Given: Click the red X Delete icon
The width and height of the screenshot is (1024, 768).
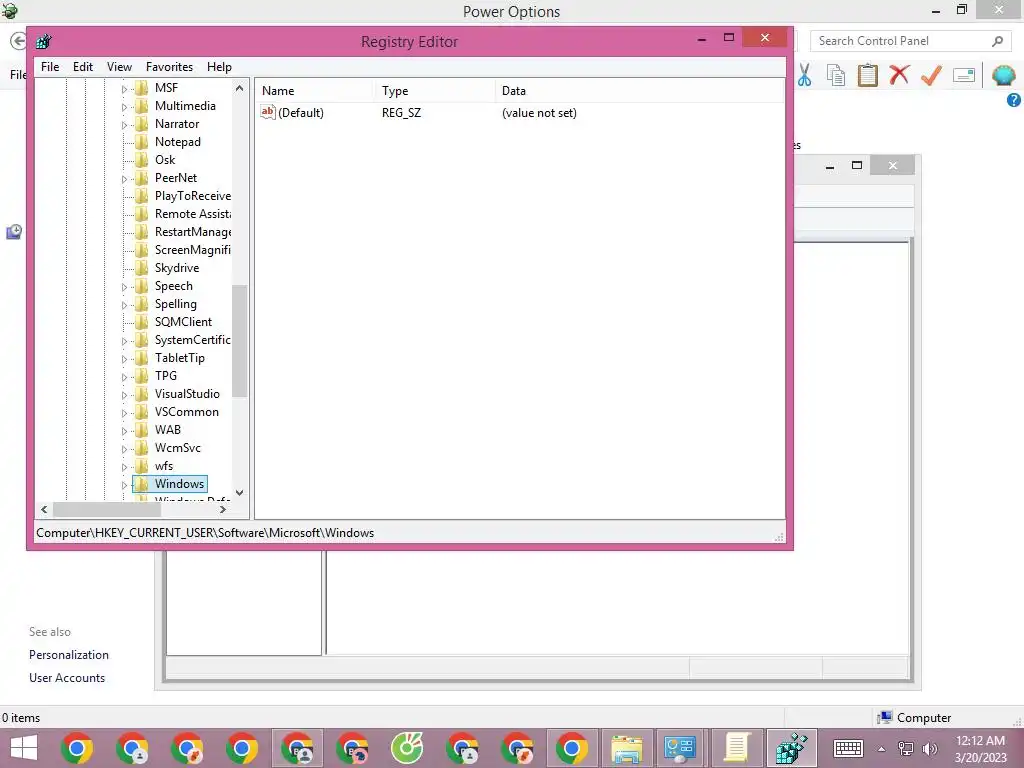Looking at the screenshot, I should pyautogui.click(x=899, y=75).
